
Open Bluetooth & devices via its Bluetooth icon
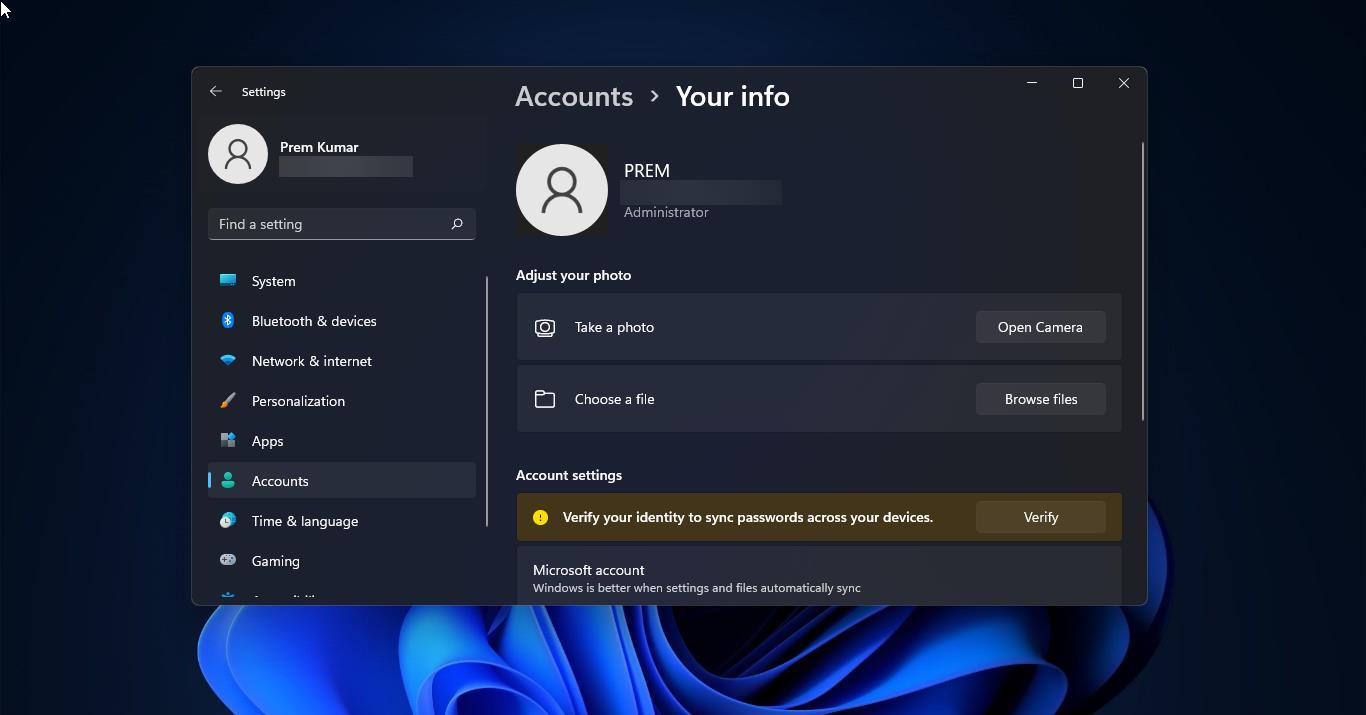tap(228, 321)
